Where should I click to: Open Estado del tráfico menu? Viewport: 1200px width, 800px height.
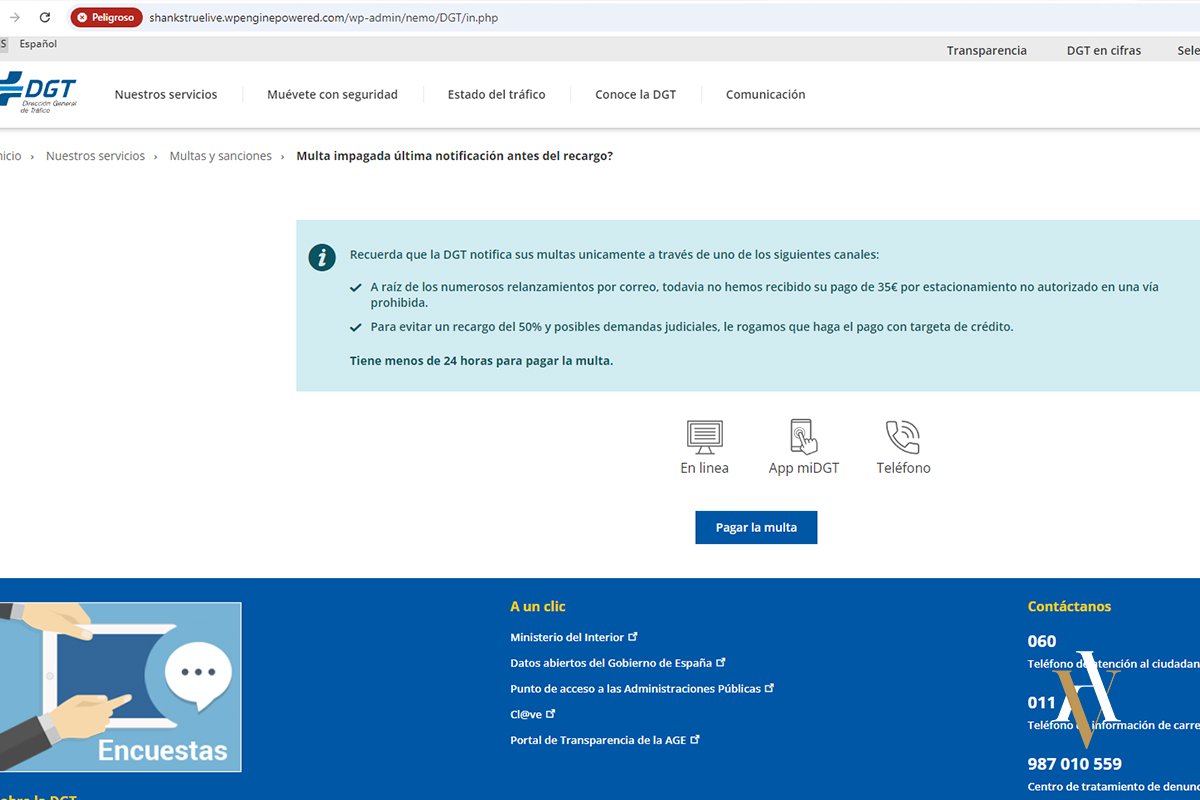(x=496, y=94)
